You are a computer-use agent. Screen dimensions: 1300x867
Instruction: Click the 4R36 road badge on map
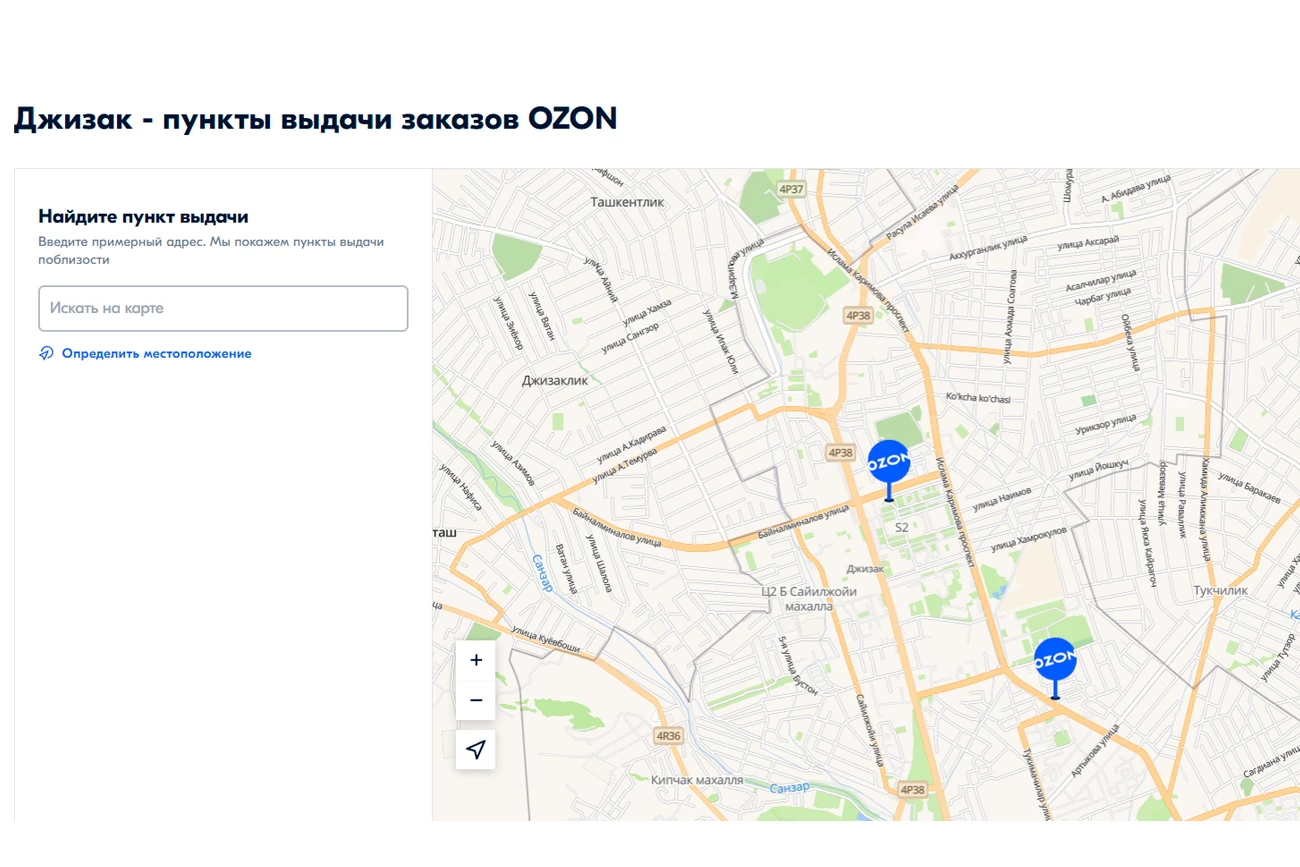[x=668, y=736]
